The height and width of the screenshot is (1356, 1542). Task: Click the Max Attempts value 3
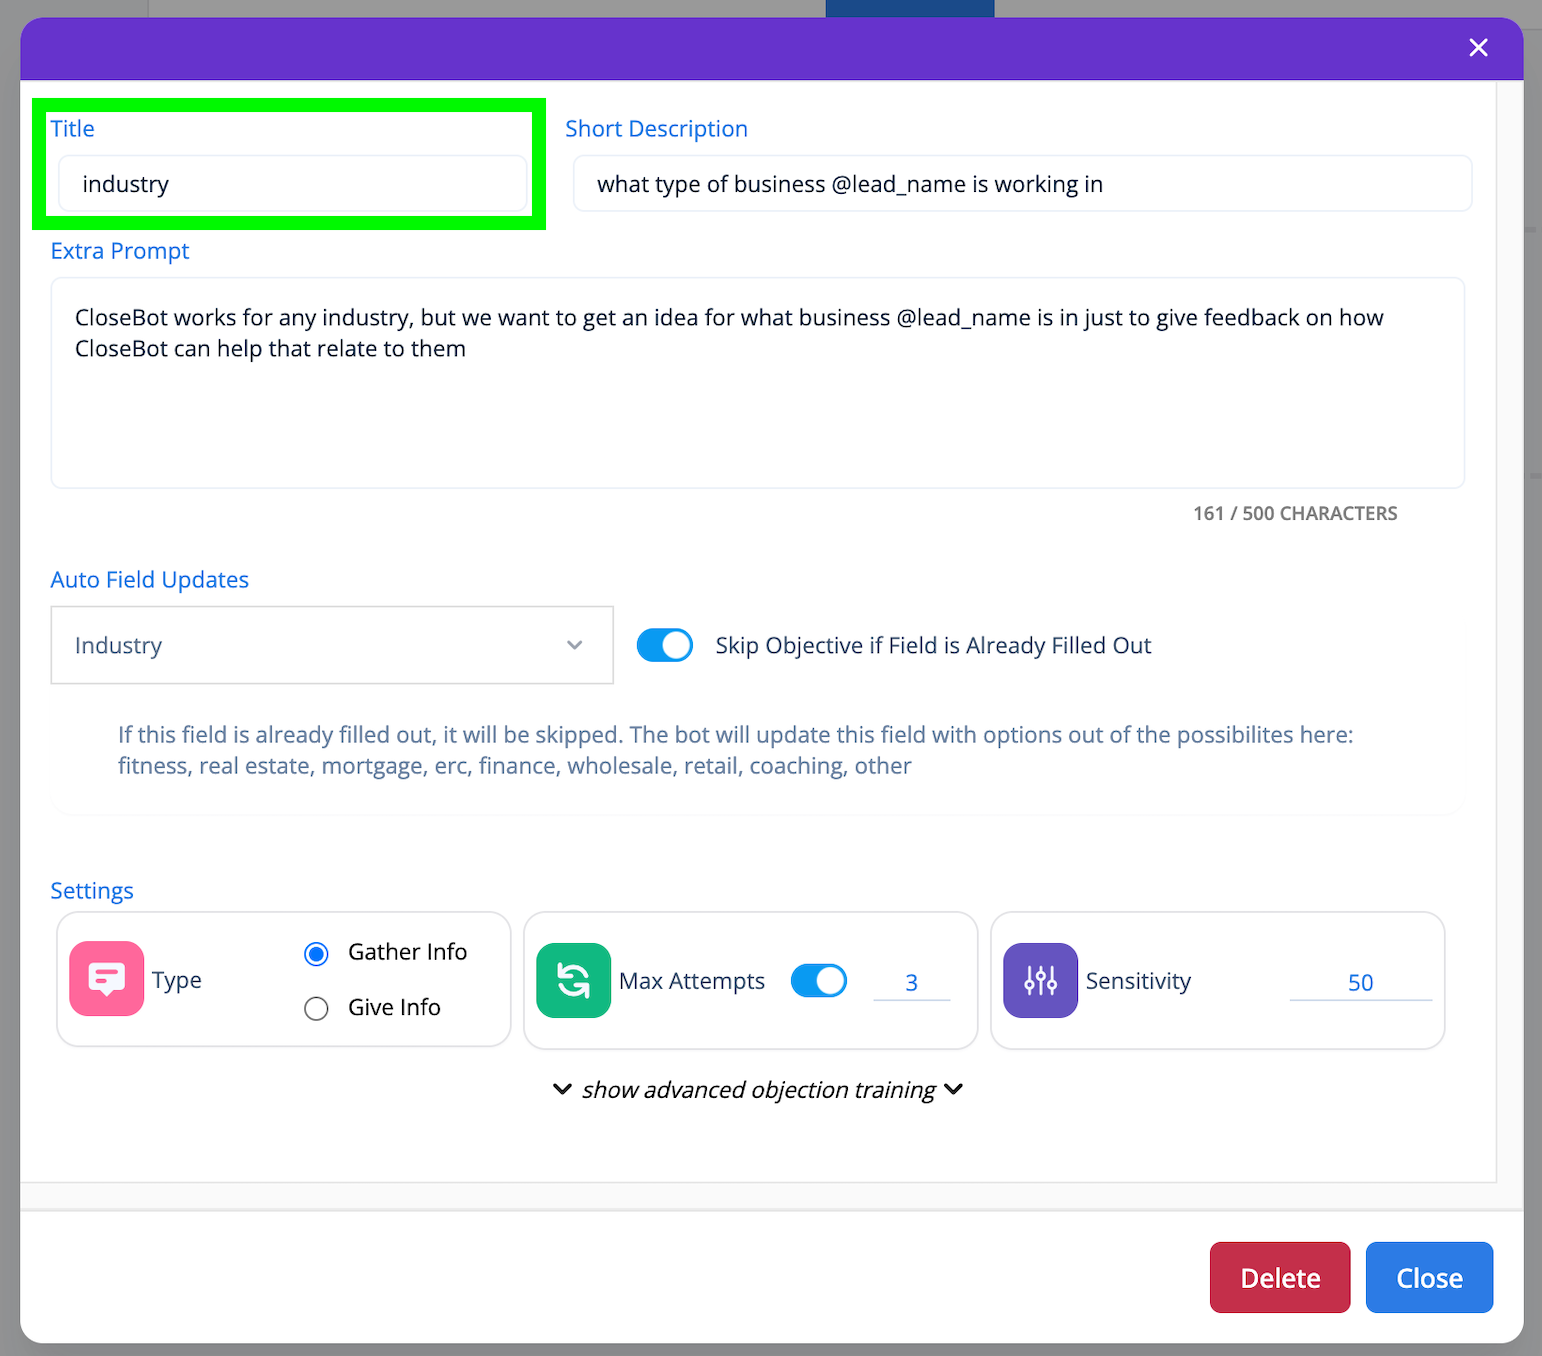[912, 983]
